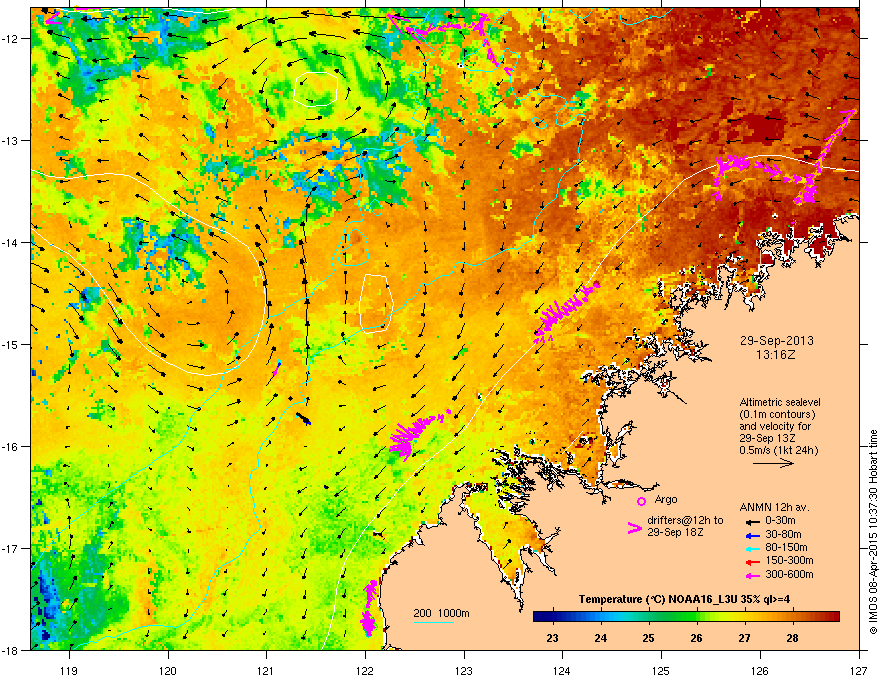Click the '121' longitude axis label
This screenshot has width=880, height=680.
(266, 670)
